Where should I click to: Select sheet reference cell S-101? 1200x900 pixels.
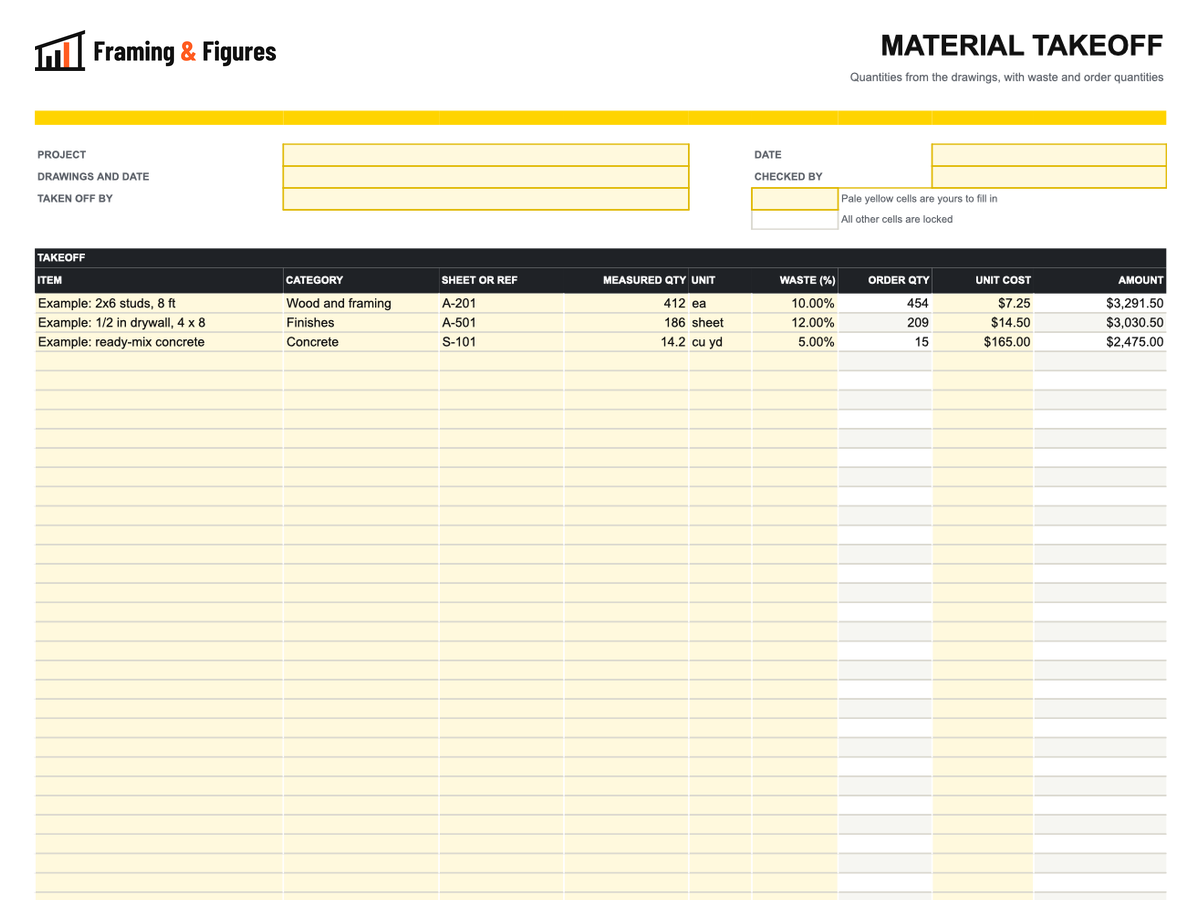pyautogui.click(x=501, y=342)
